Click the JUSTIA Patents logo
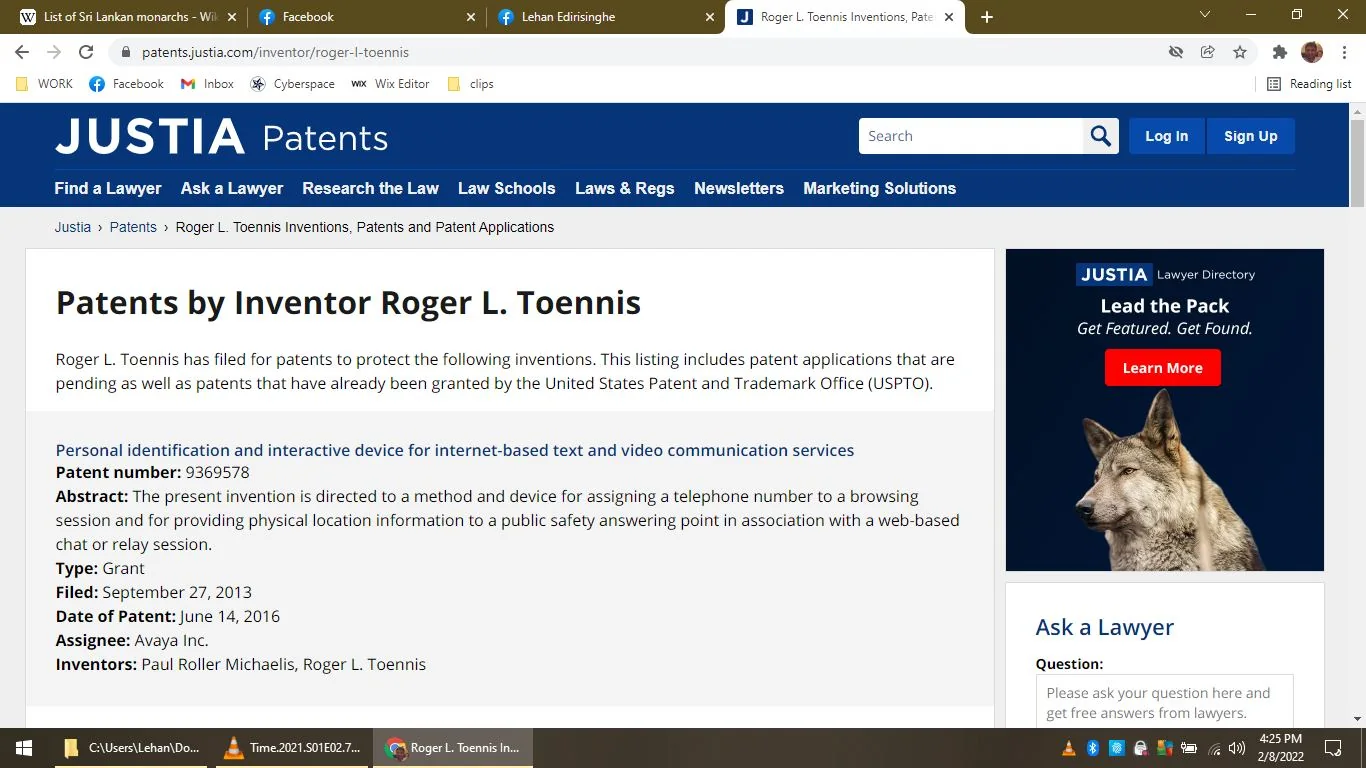The height and width of the screenshot is (768, 1366). point(221,137)
